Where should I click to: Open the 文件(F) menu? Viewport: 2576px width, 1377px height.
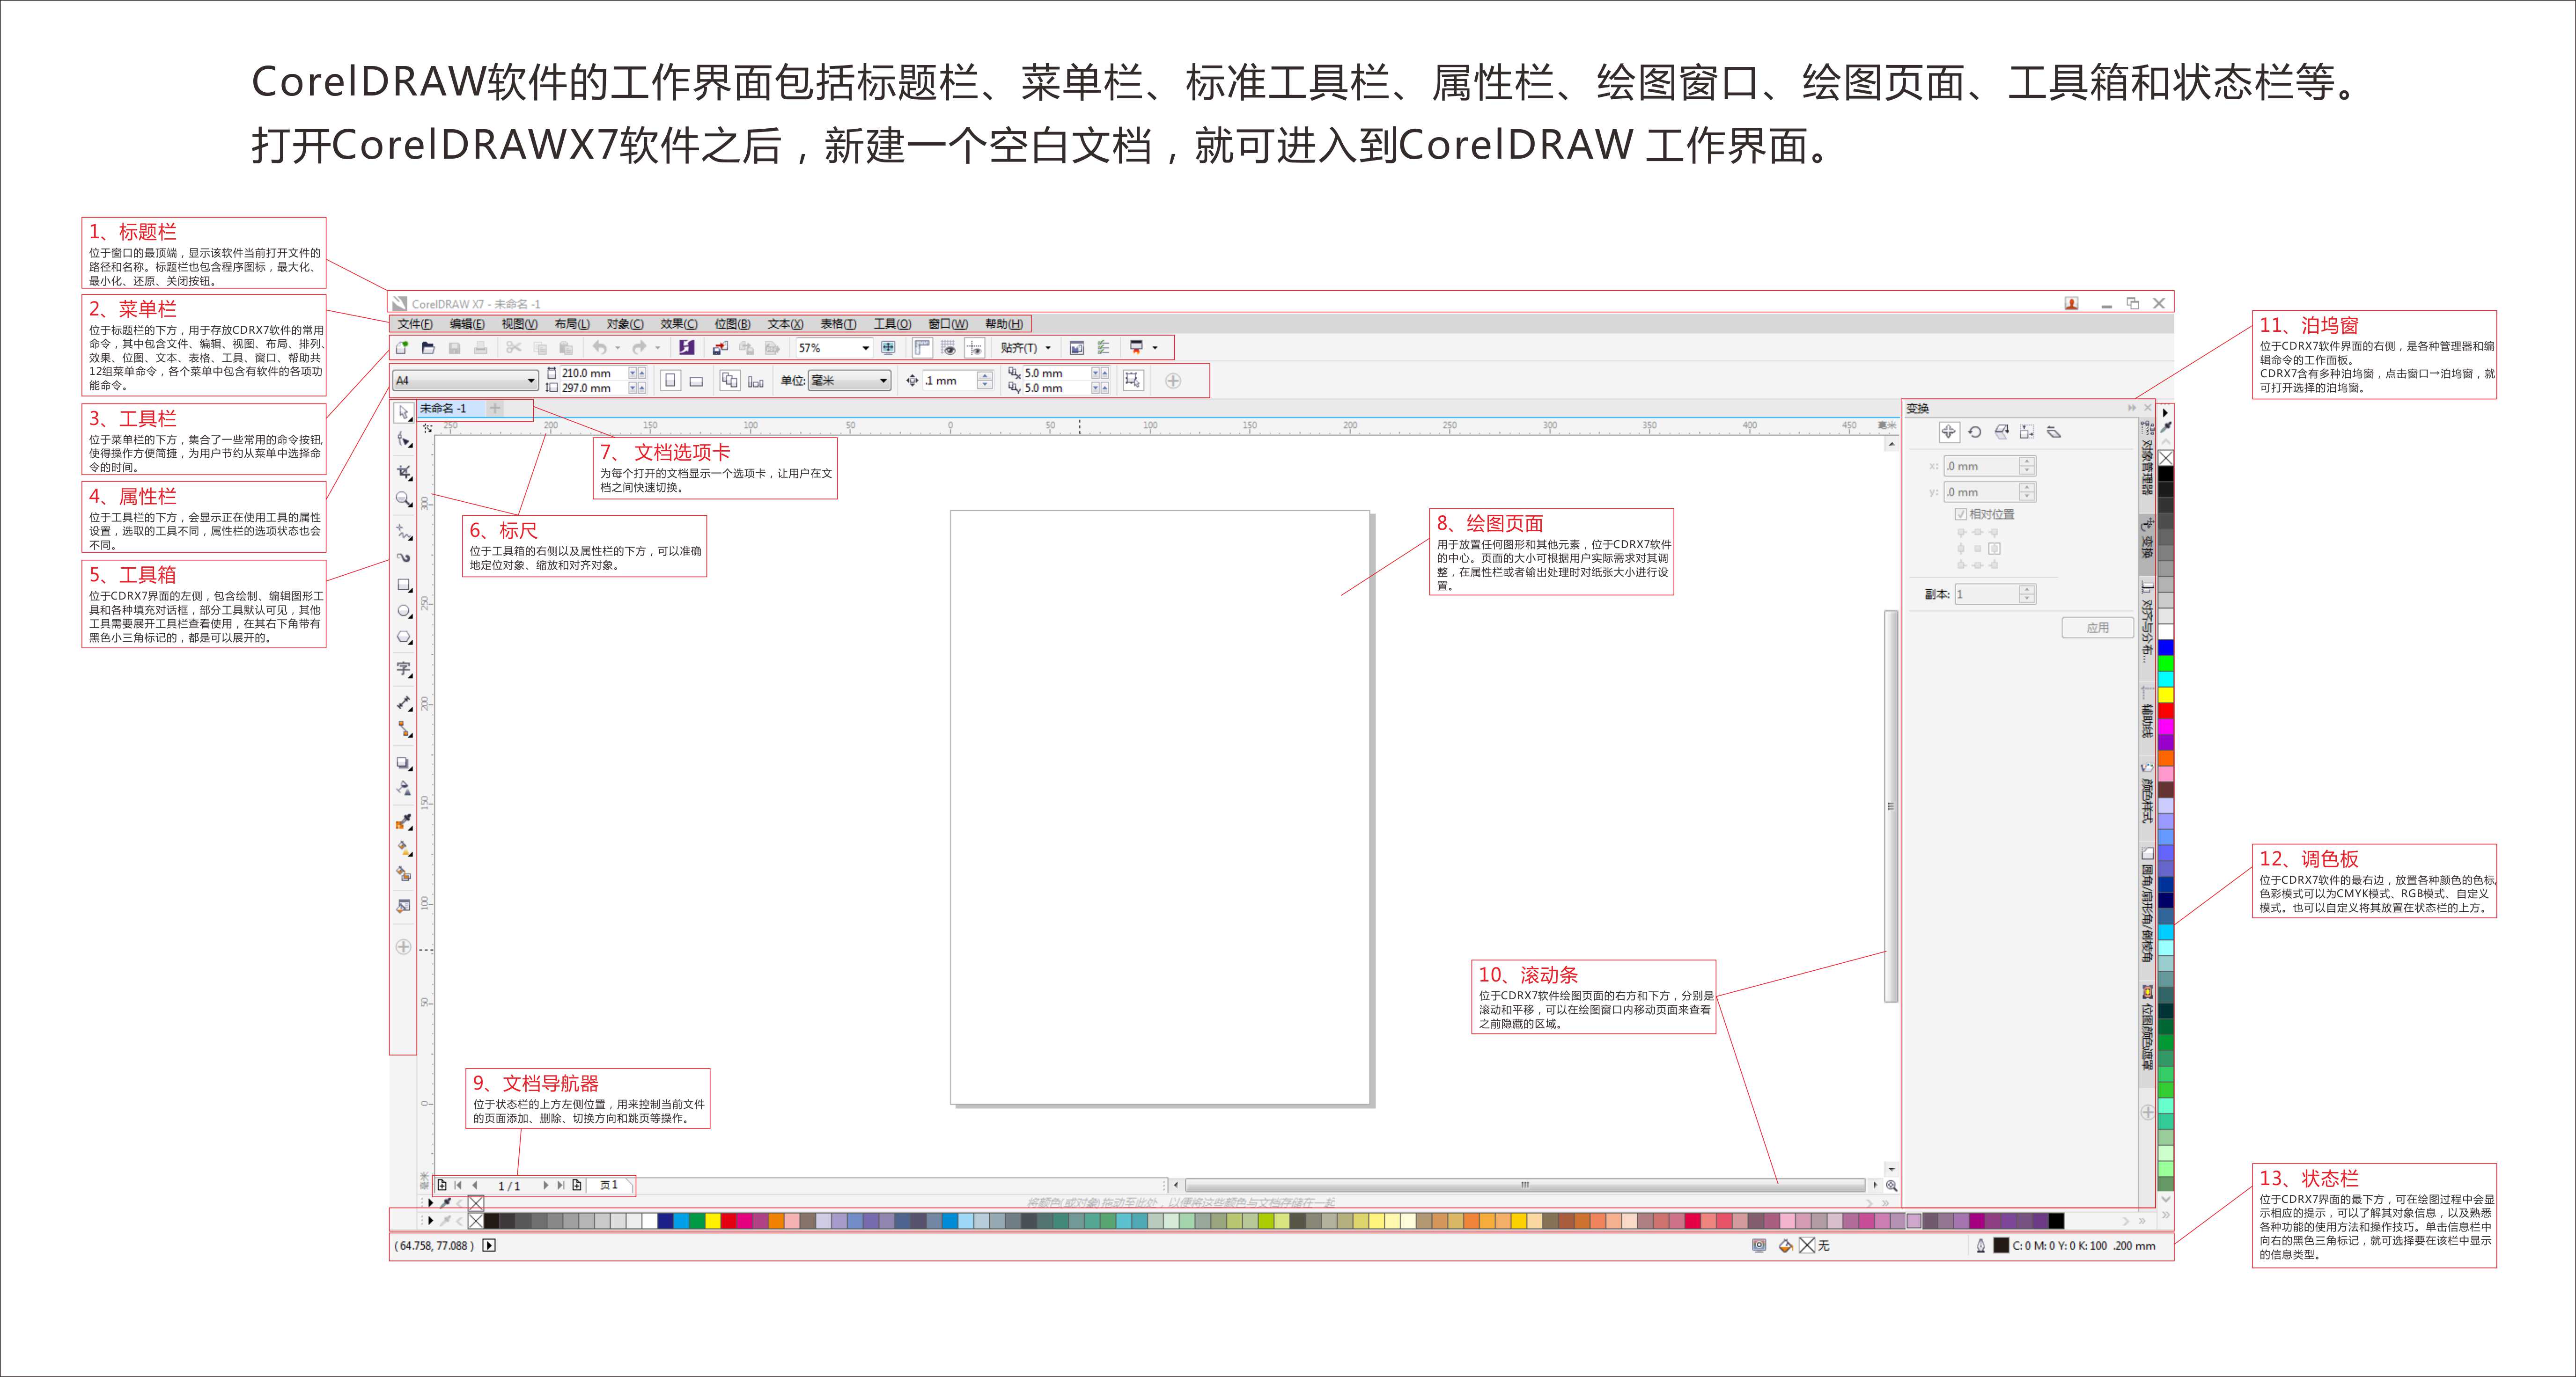[414, 324]
